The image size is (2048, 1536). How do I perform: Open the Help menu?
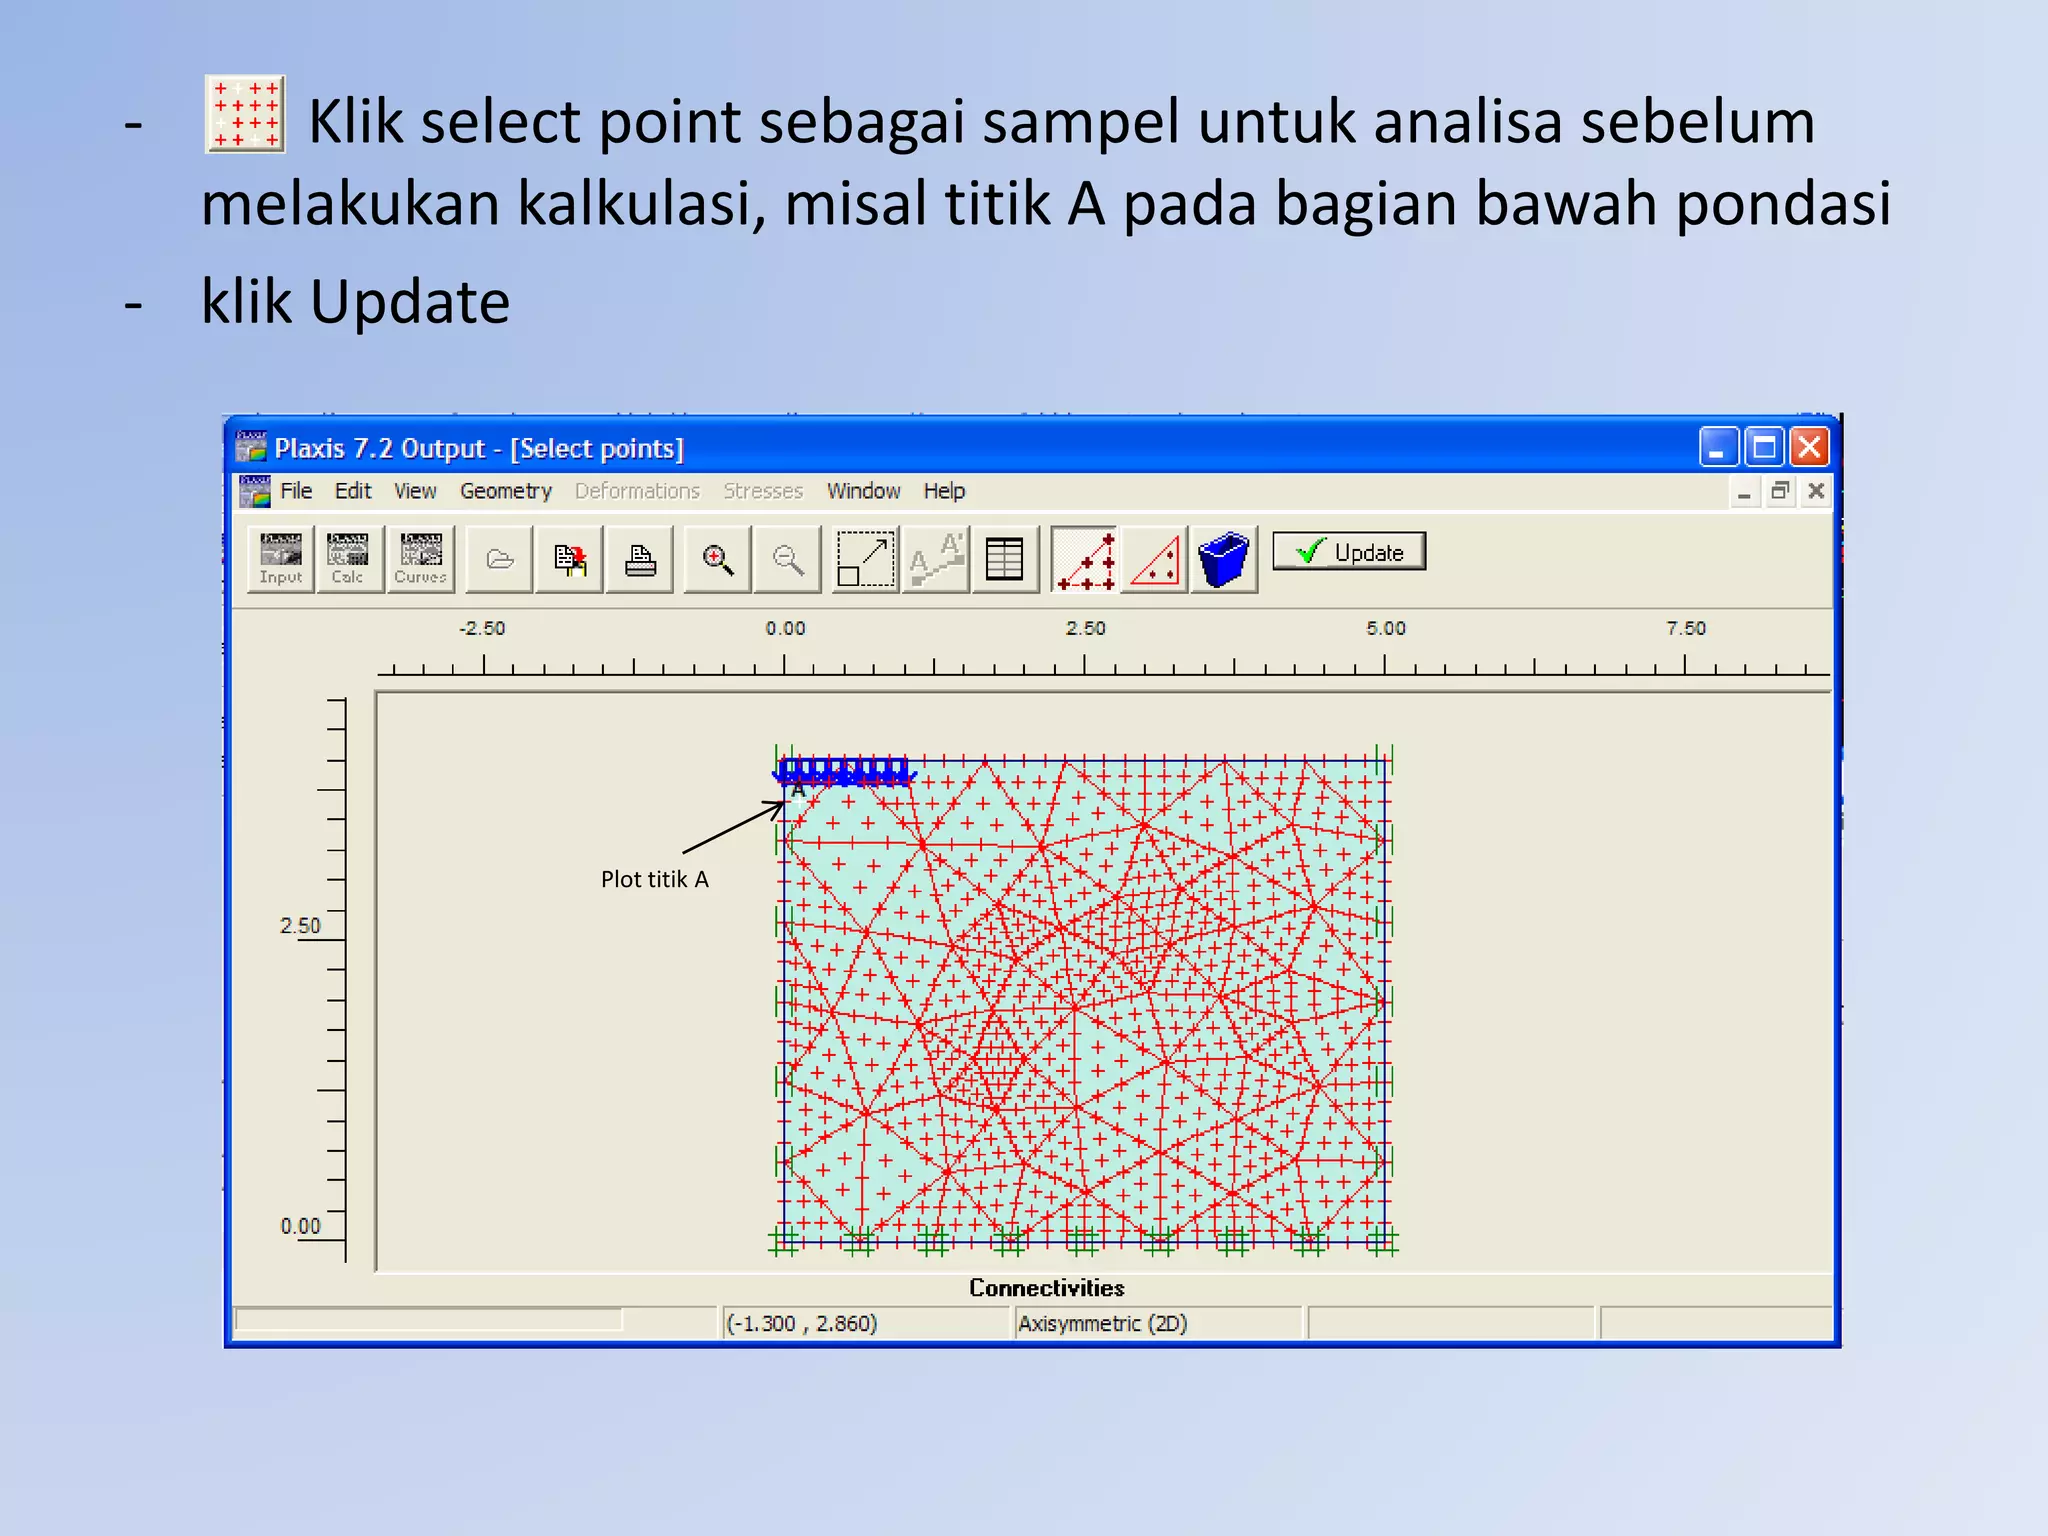(x=944, y=491)
